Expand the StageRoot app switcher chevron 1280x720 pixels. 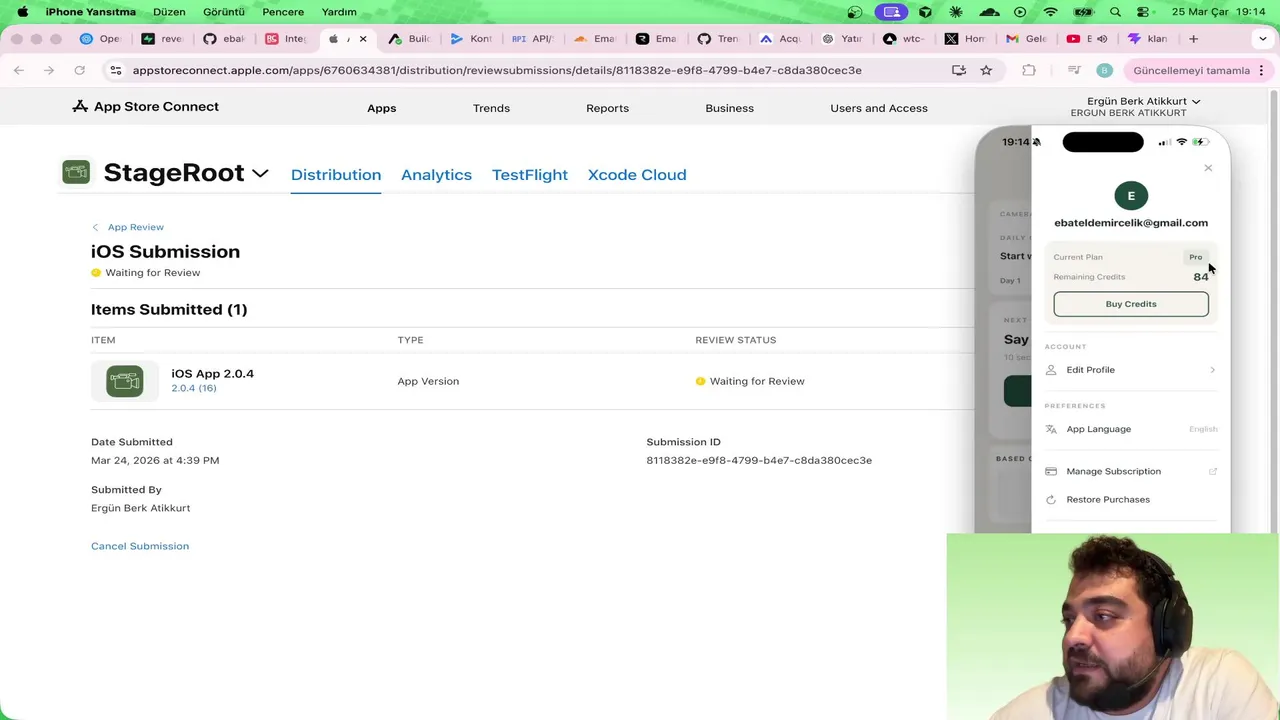click(260, 173)
